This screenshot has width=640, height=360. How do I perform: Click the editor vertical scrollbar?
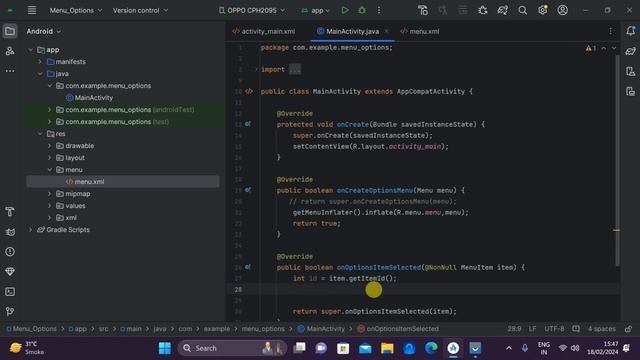coord(617,160)
